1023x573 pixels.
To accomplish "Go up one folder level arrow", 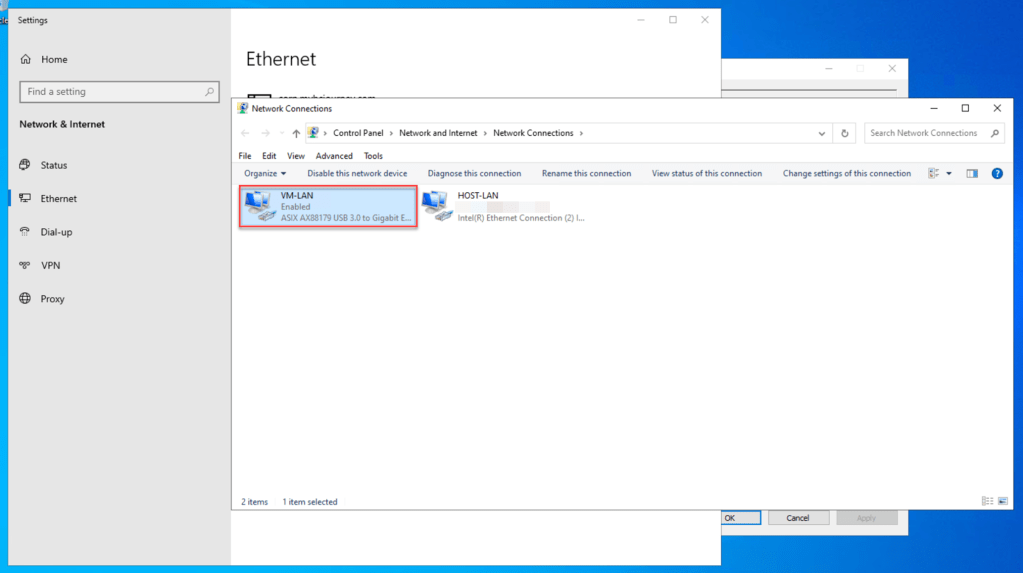I will (296, 133).
